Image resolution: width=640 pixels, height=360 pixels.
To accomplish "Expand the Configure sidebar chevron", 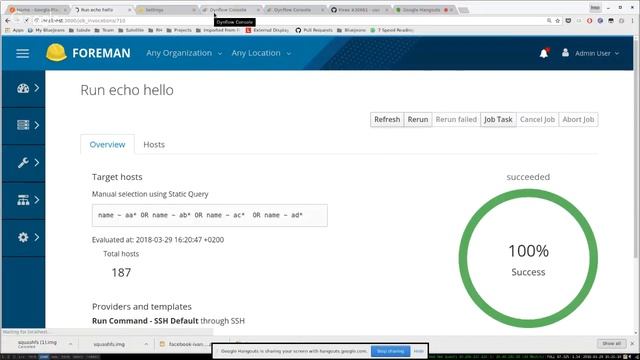I will pos(37,162).
